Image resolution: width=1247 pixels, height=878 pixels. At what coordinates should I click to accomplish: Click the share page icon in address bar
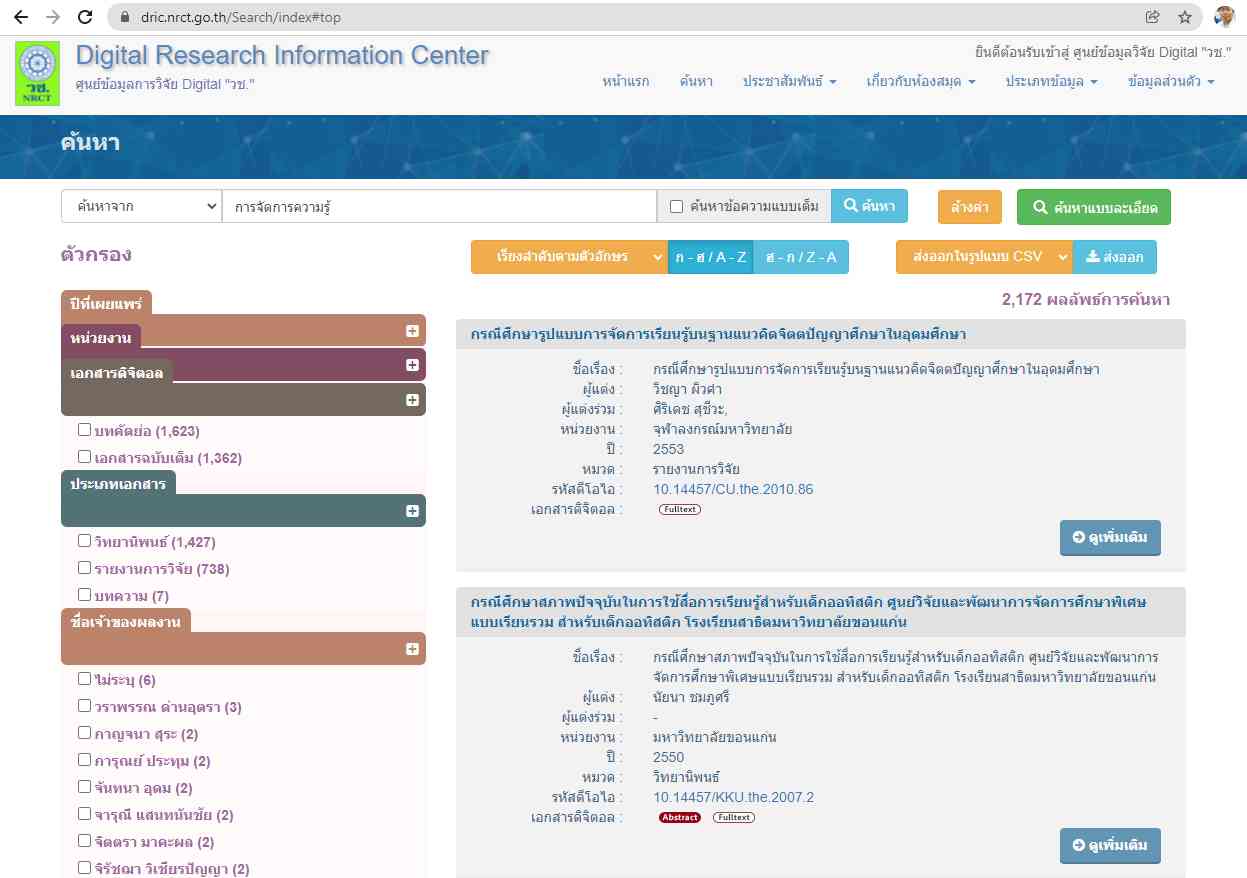click(x=1153, y=17)
